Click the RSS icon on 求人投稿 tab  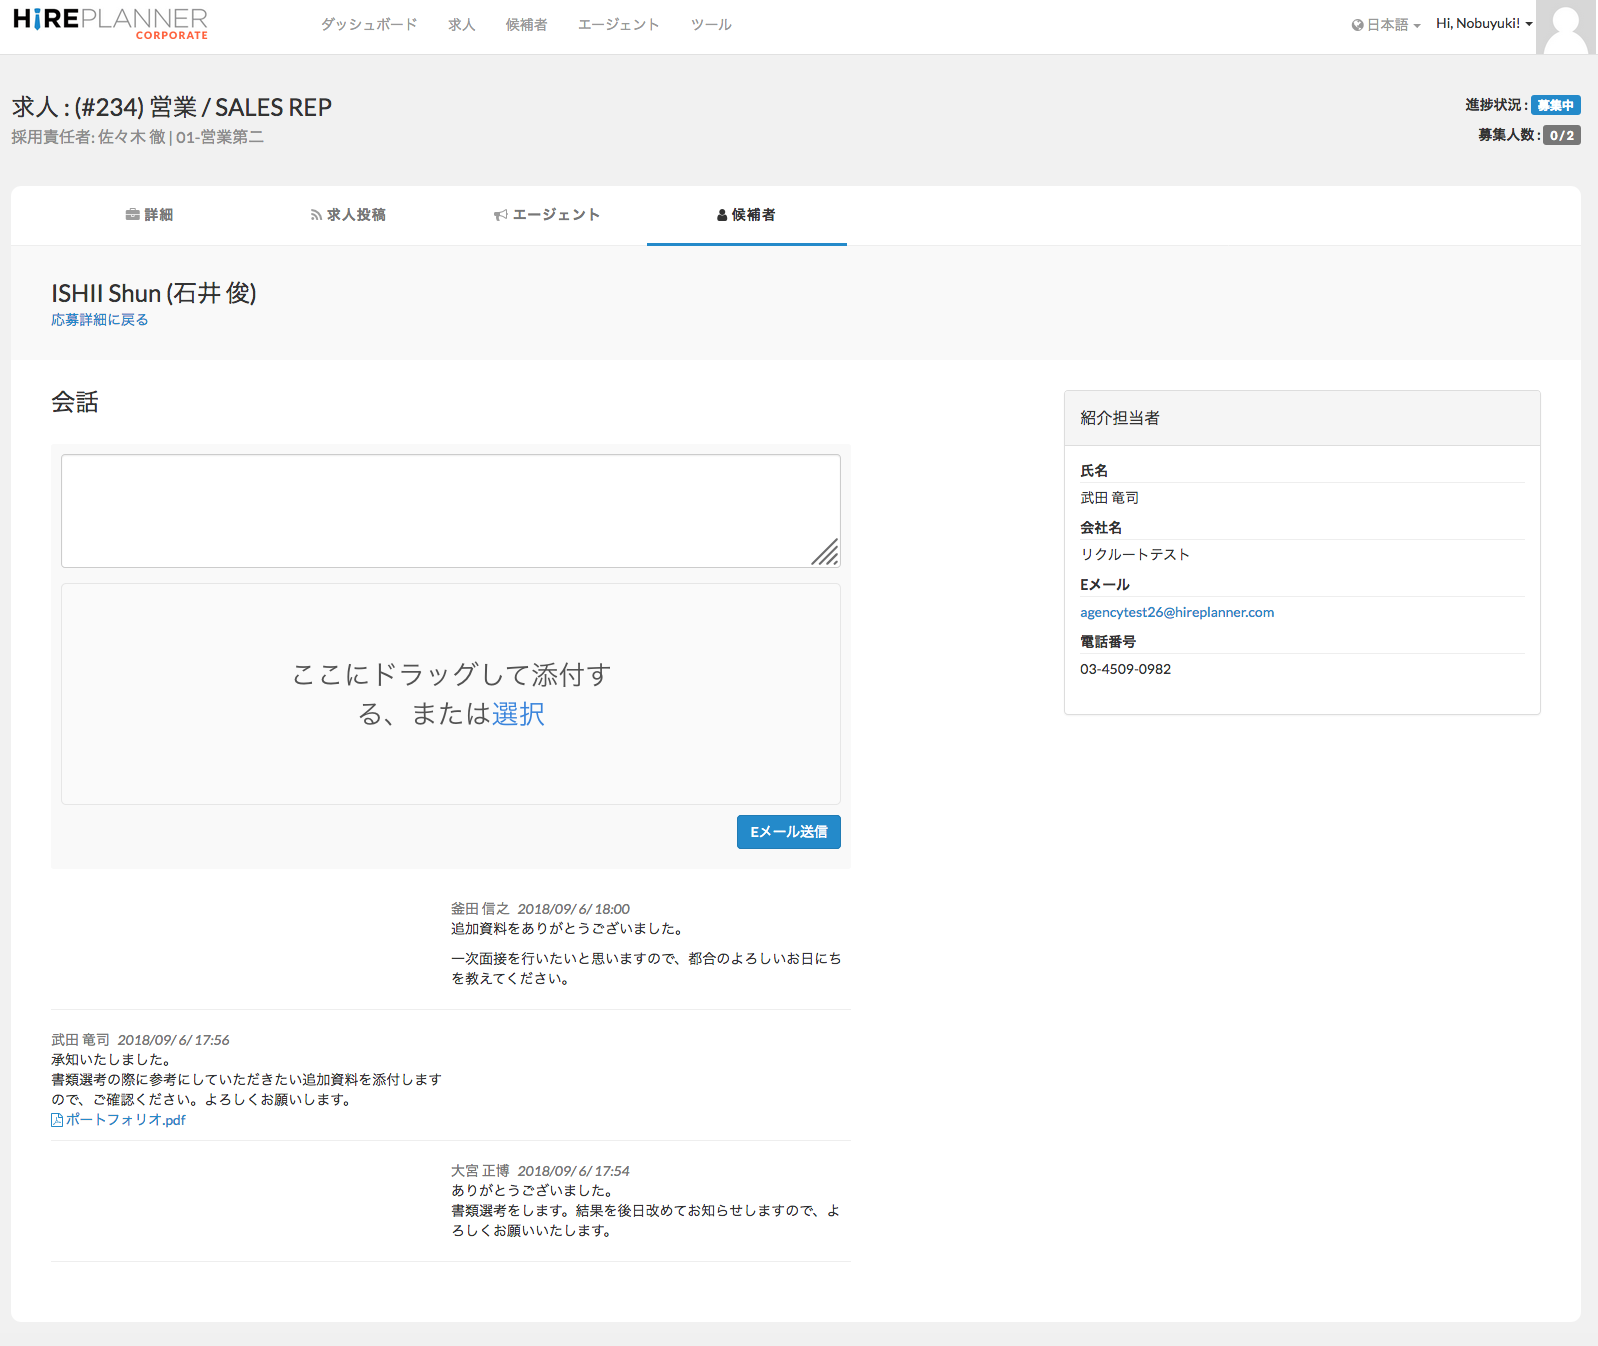pyautogui.click(x=316, y=215)
